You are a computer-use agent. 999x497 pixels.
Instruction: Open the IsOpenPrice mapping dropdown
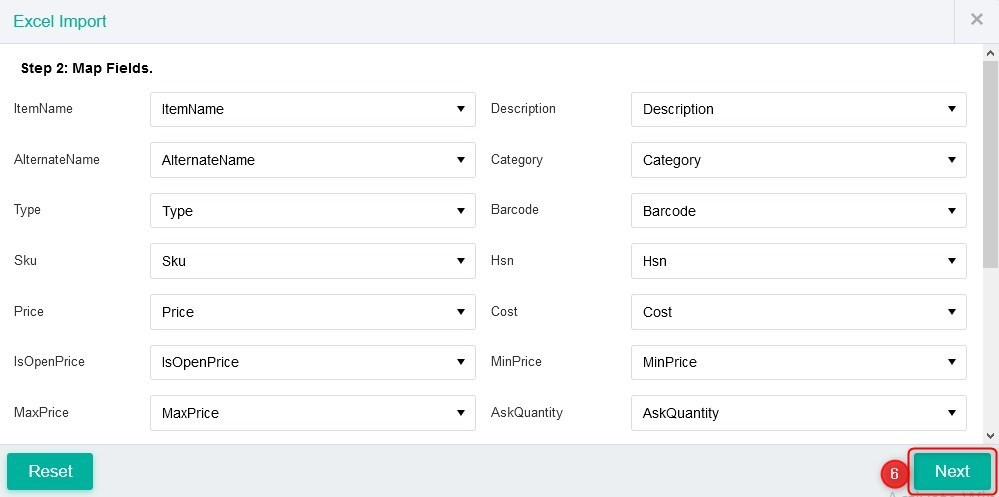tap(312, 362)
